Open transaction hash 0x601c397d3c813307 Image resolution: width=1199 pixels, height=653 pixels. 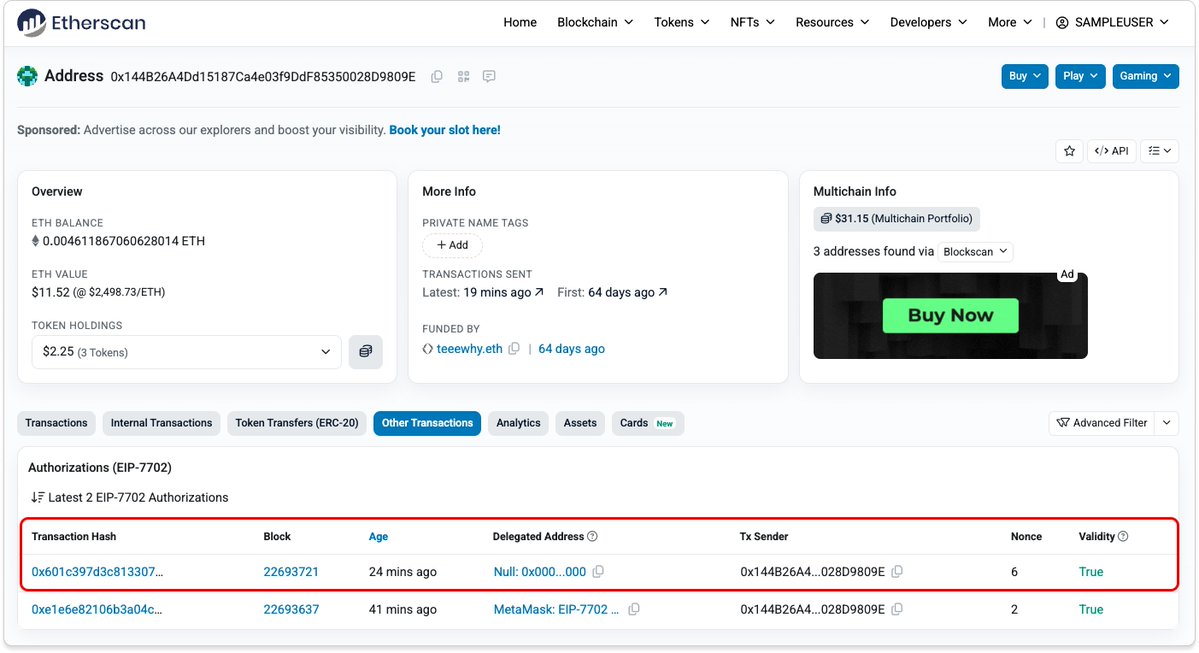coord(97,572)
